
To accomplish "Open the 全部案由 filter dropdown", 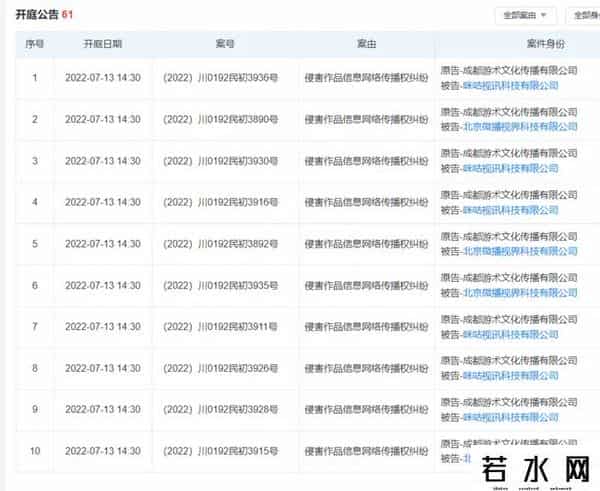I will 525,16.
